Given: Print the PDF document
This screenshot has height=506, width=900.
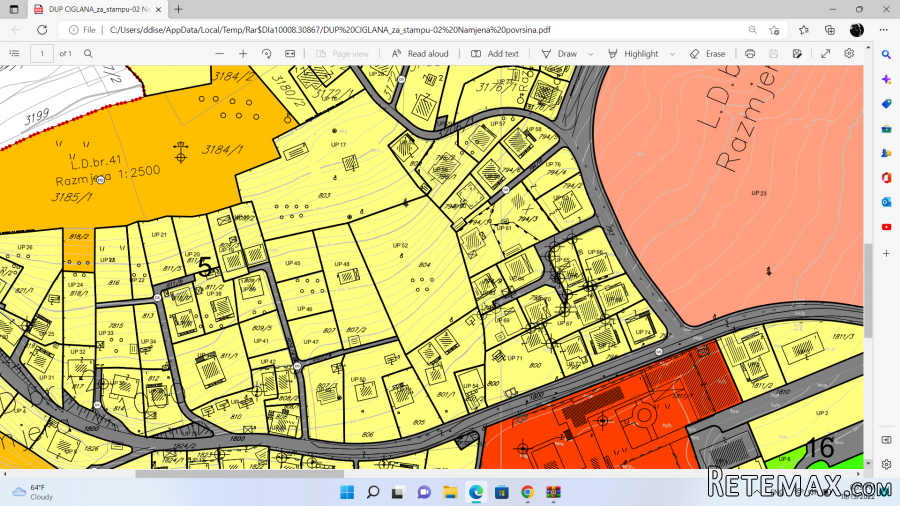Looking at the screenshot, I should pos(750,53).
